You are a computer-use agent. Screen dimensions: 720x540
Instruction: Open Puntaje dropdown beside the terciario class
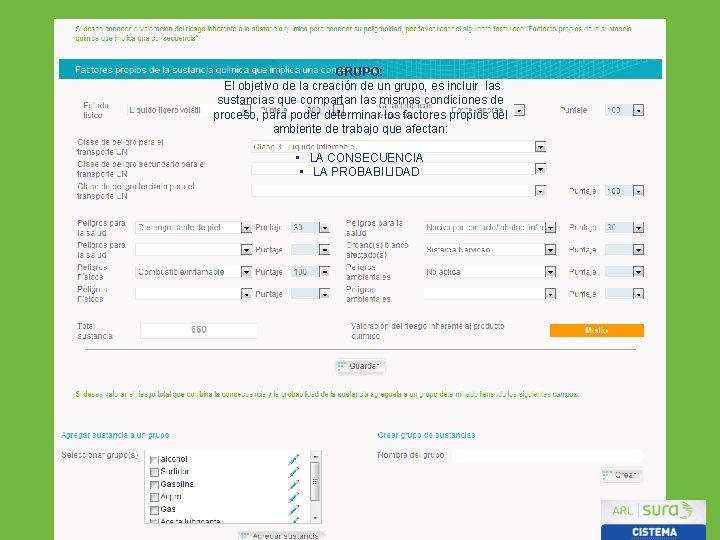638,191
